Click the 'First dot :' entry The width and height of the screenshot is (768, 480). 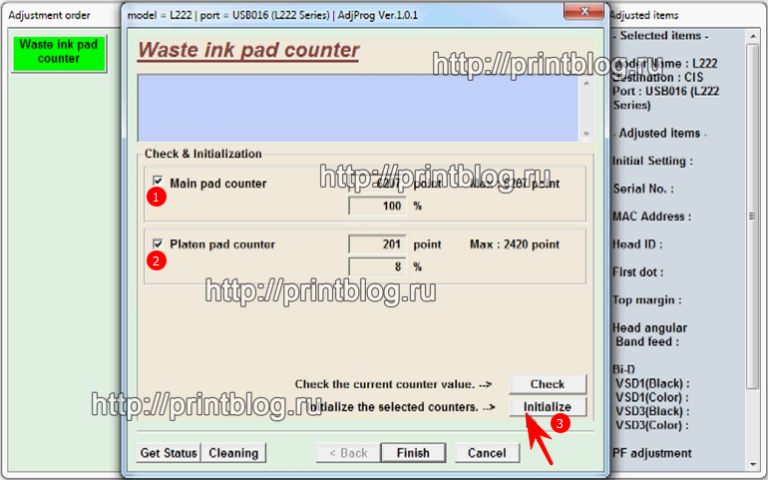638,272
